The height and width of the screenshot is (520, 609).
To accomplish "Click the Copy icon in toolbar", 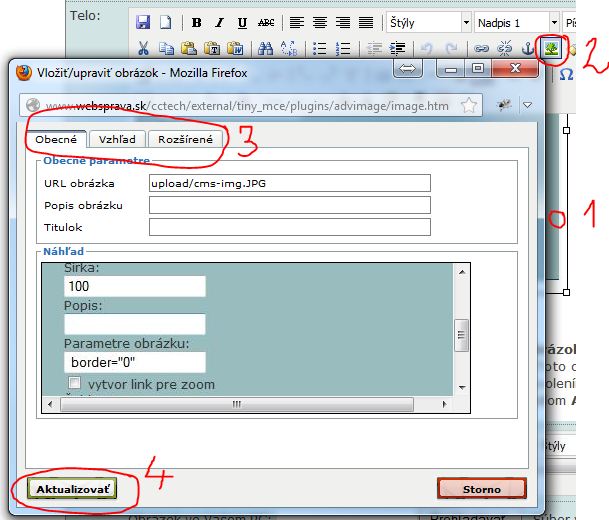I will [x=166, y=49].
